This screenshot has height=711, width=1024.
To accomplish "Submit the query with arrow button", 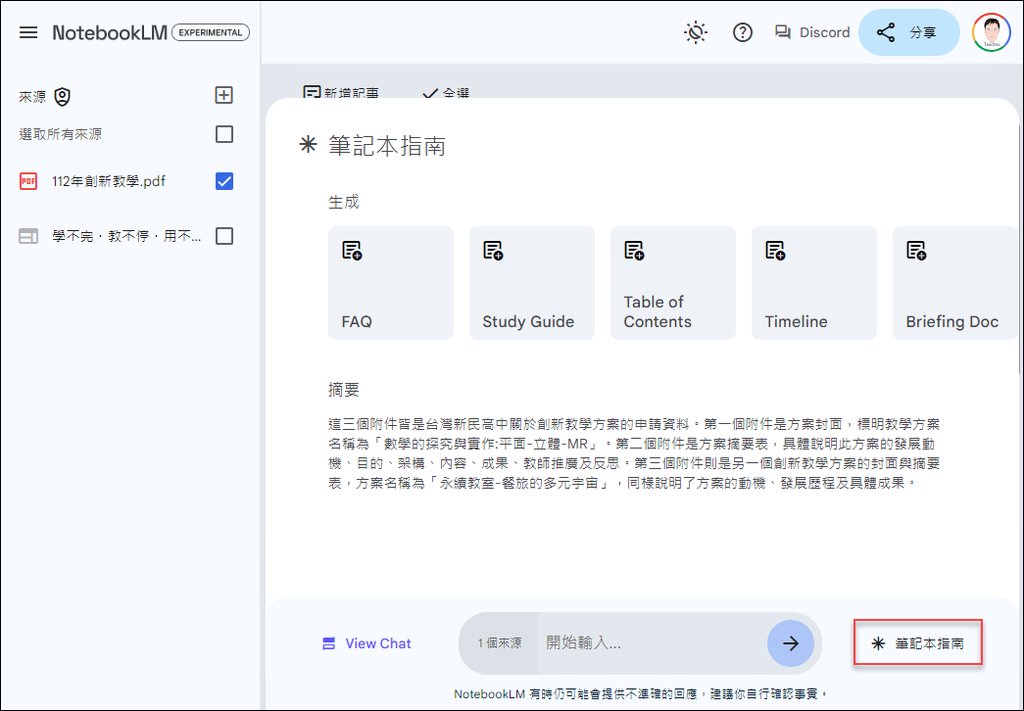I will click(790, 643).
